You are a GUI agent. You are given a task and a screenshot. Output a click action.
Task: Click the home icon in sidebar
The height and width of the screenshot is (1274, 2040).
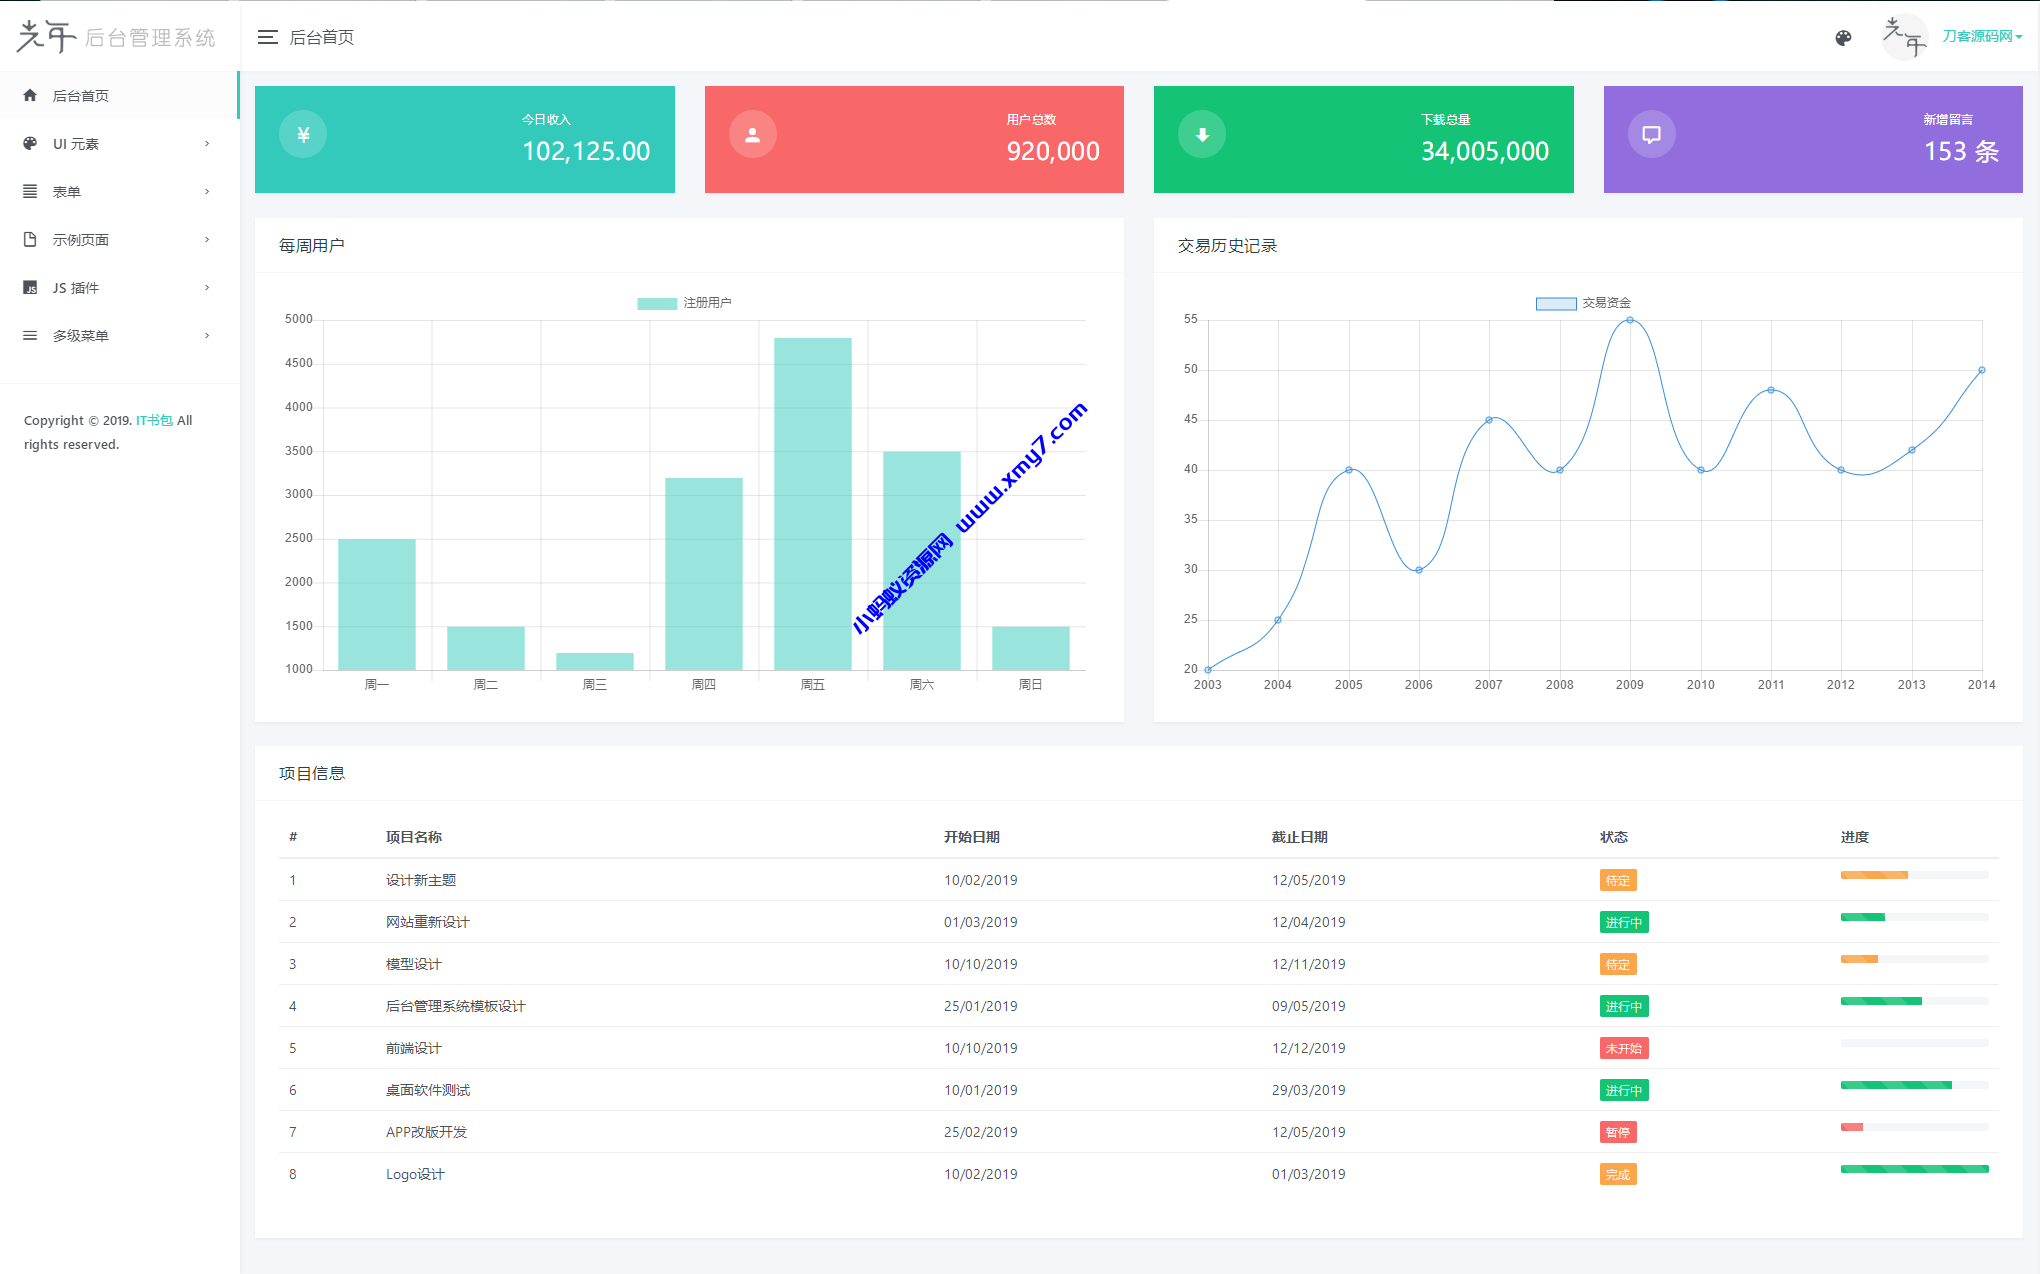click(30, 96)
